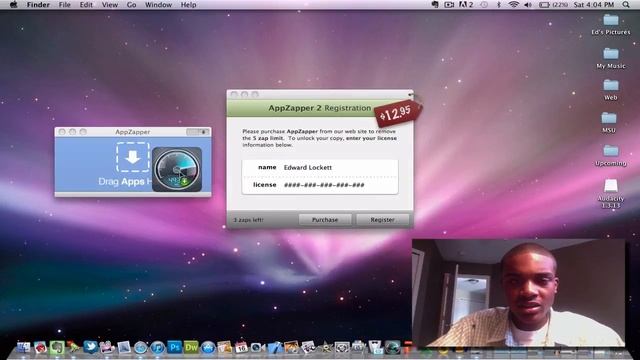Open the Apple menu

(13, 5)
